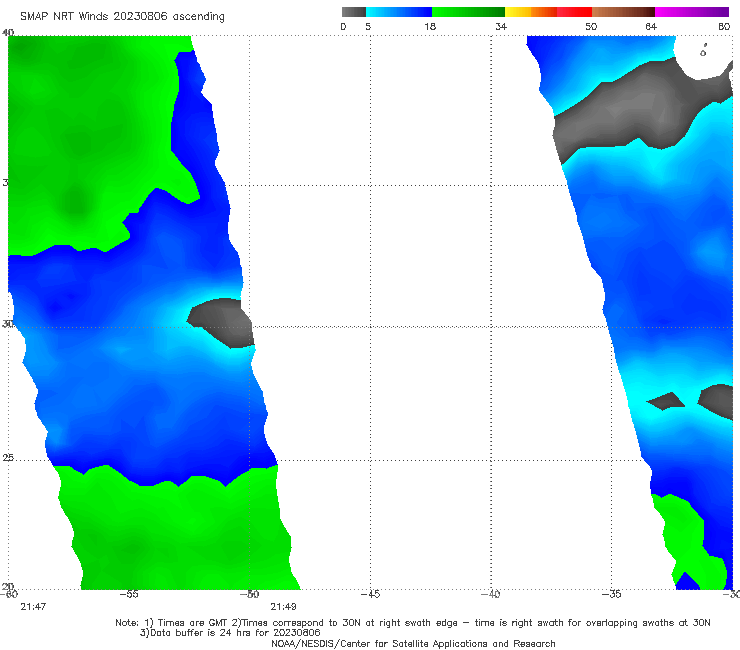Click the longitude label '-40'
This screenshot has height=650, width=740.
pyautogui.click(x=491, y=594)
